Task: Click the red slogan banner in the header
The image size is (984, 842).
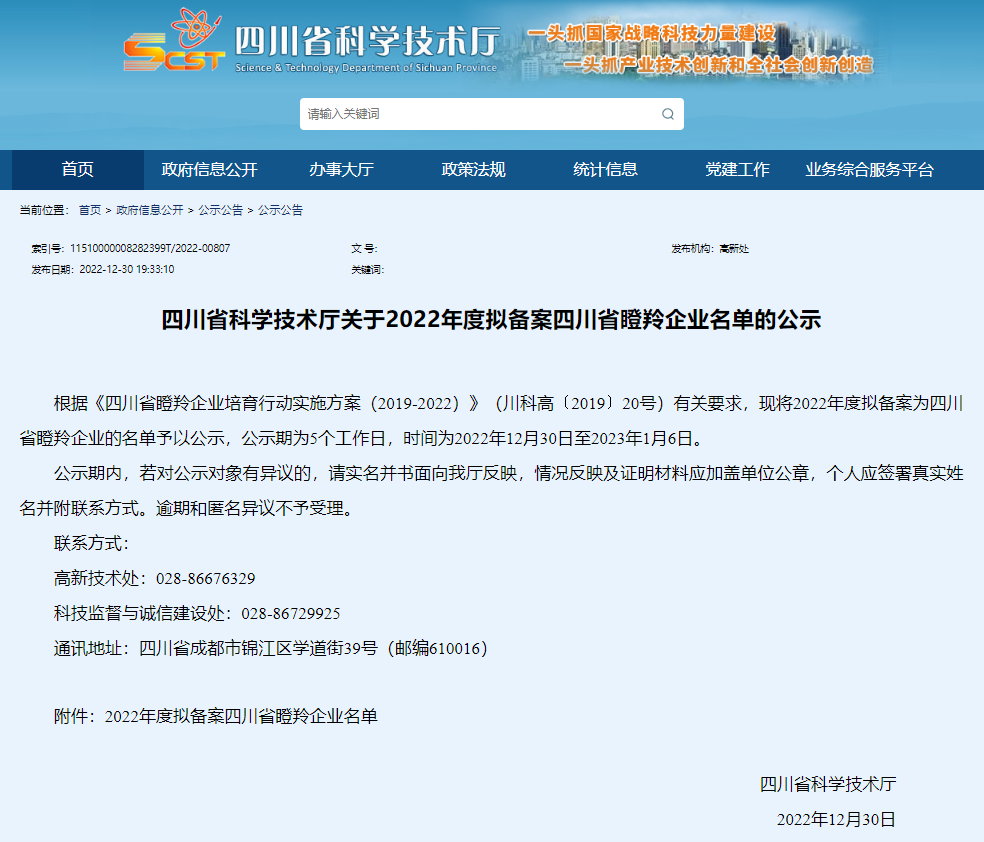Action: tap(700, 50)
